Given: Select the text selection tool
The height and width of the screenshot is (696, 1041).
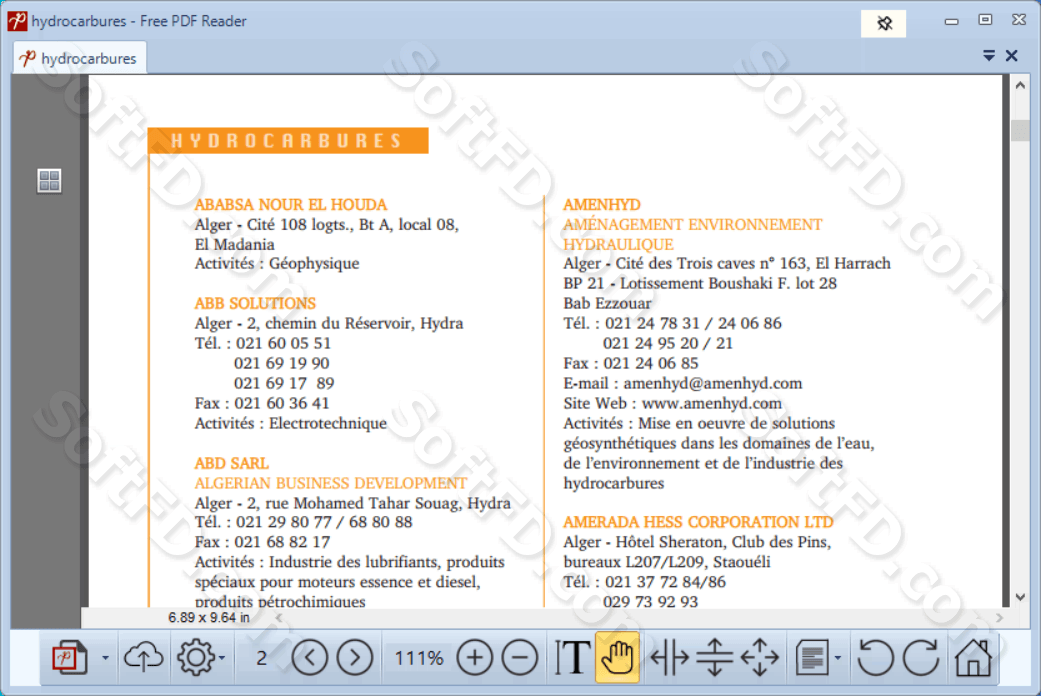Looking at the screenshot, I should 572,658.
